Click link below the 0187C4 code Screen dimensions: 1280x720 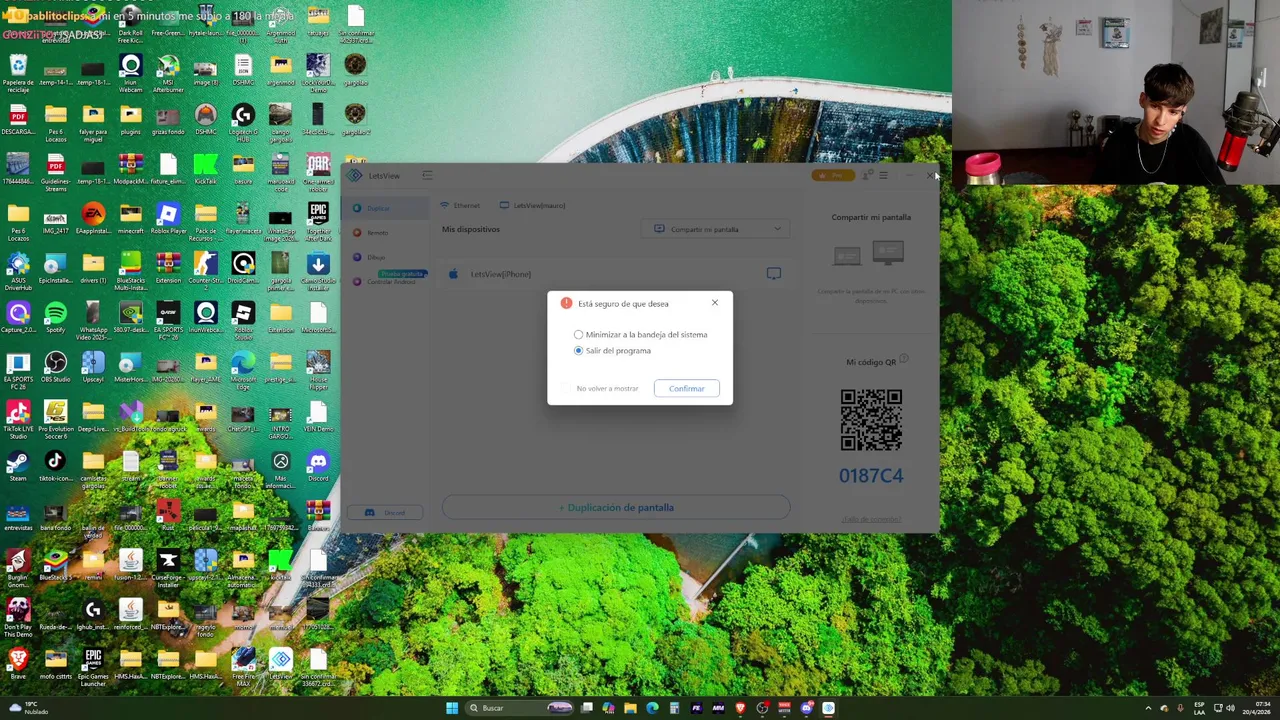(871, 519)
